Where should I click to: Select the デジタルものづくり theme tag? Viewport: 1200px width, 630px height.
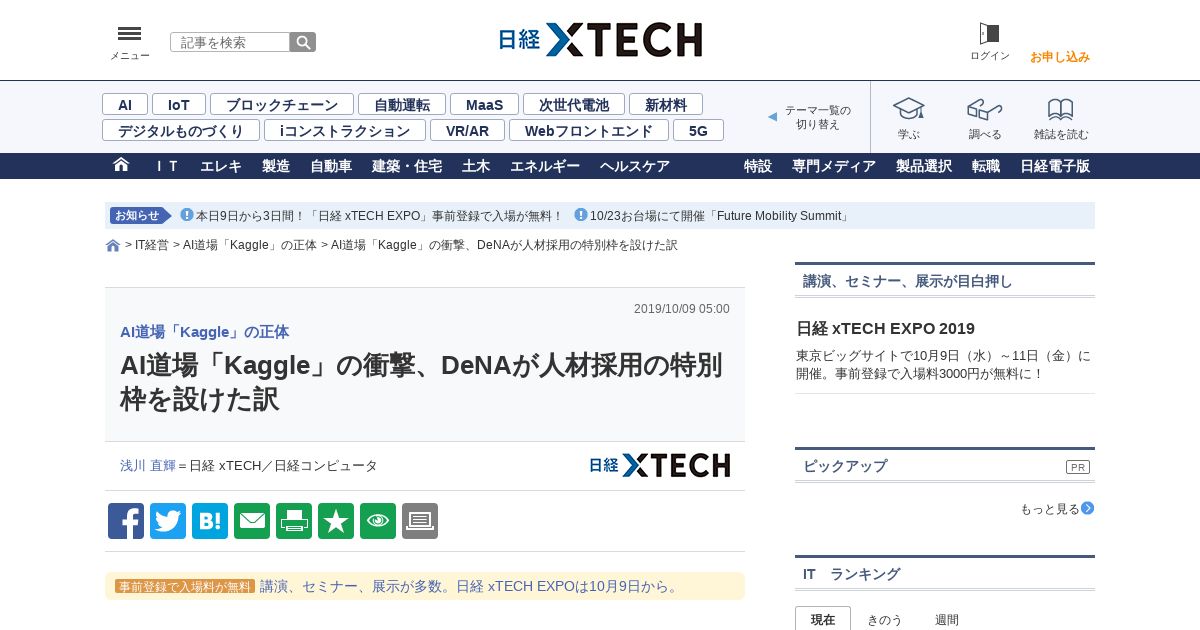(181, 130)
